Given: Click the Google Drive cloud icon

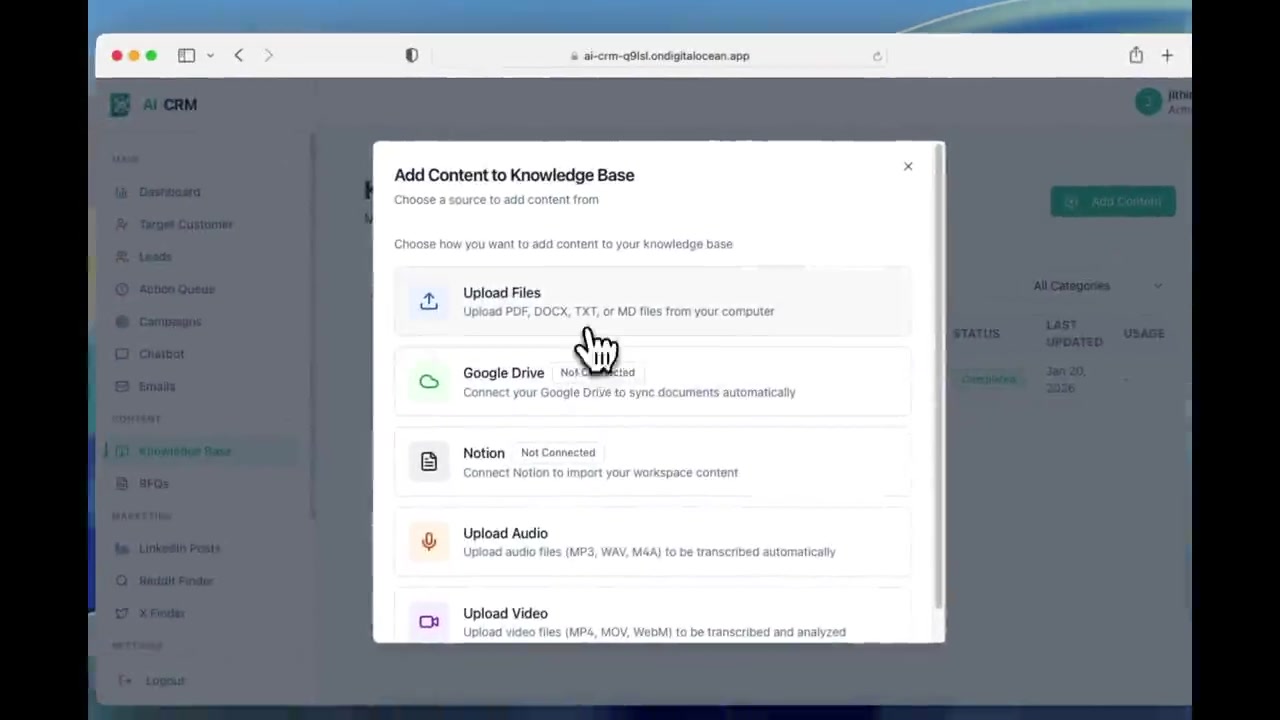Looking at the screenshot, I should [x=429, y=382].
